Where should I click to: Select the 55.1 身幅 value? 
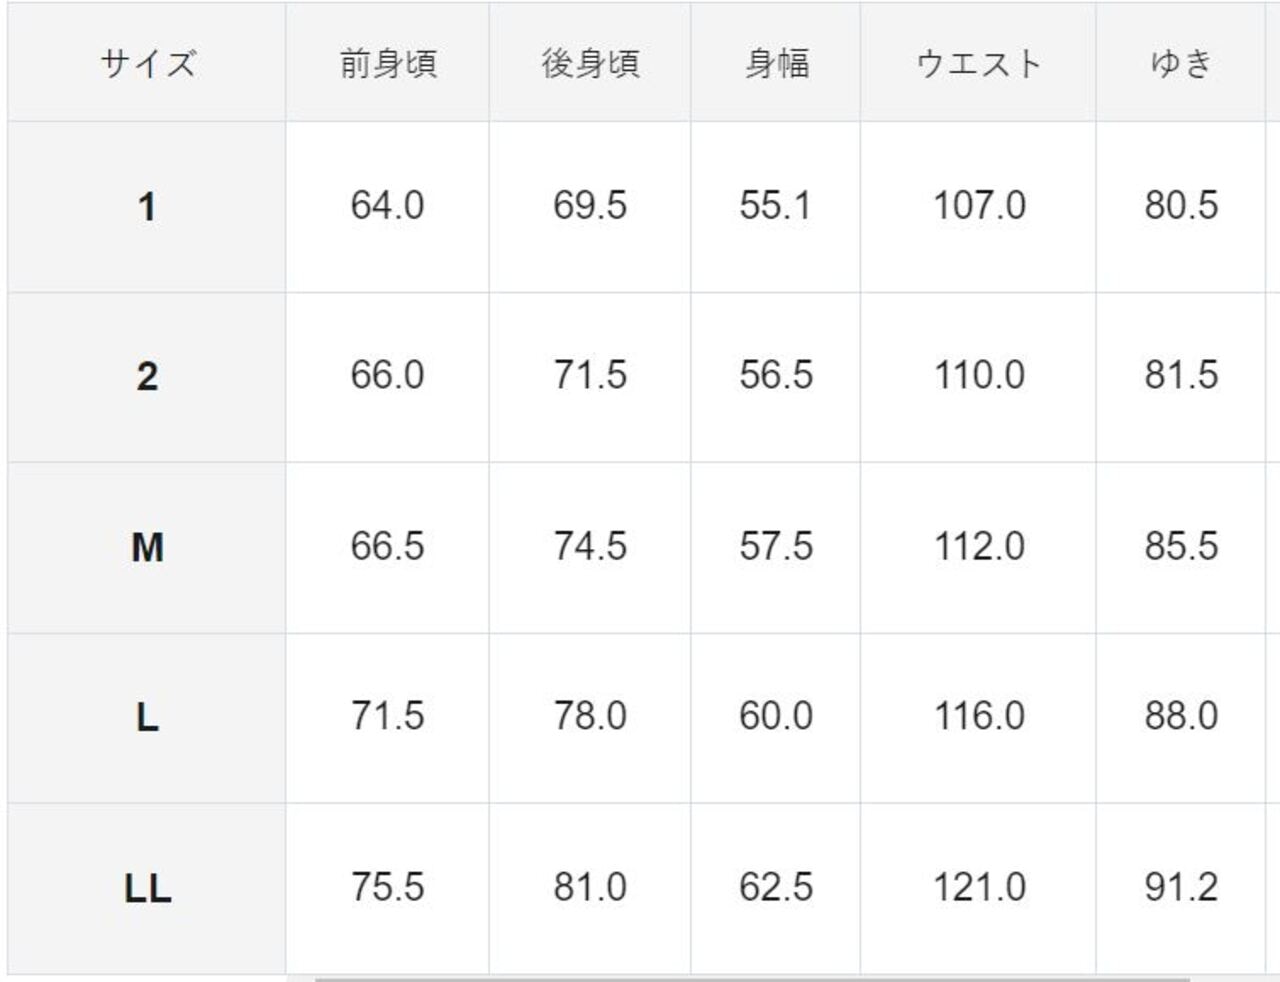click(x=776, y=206)
